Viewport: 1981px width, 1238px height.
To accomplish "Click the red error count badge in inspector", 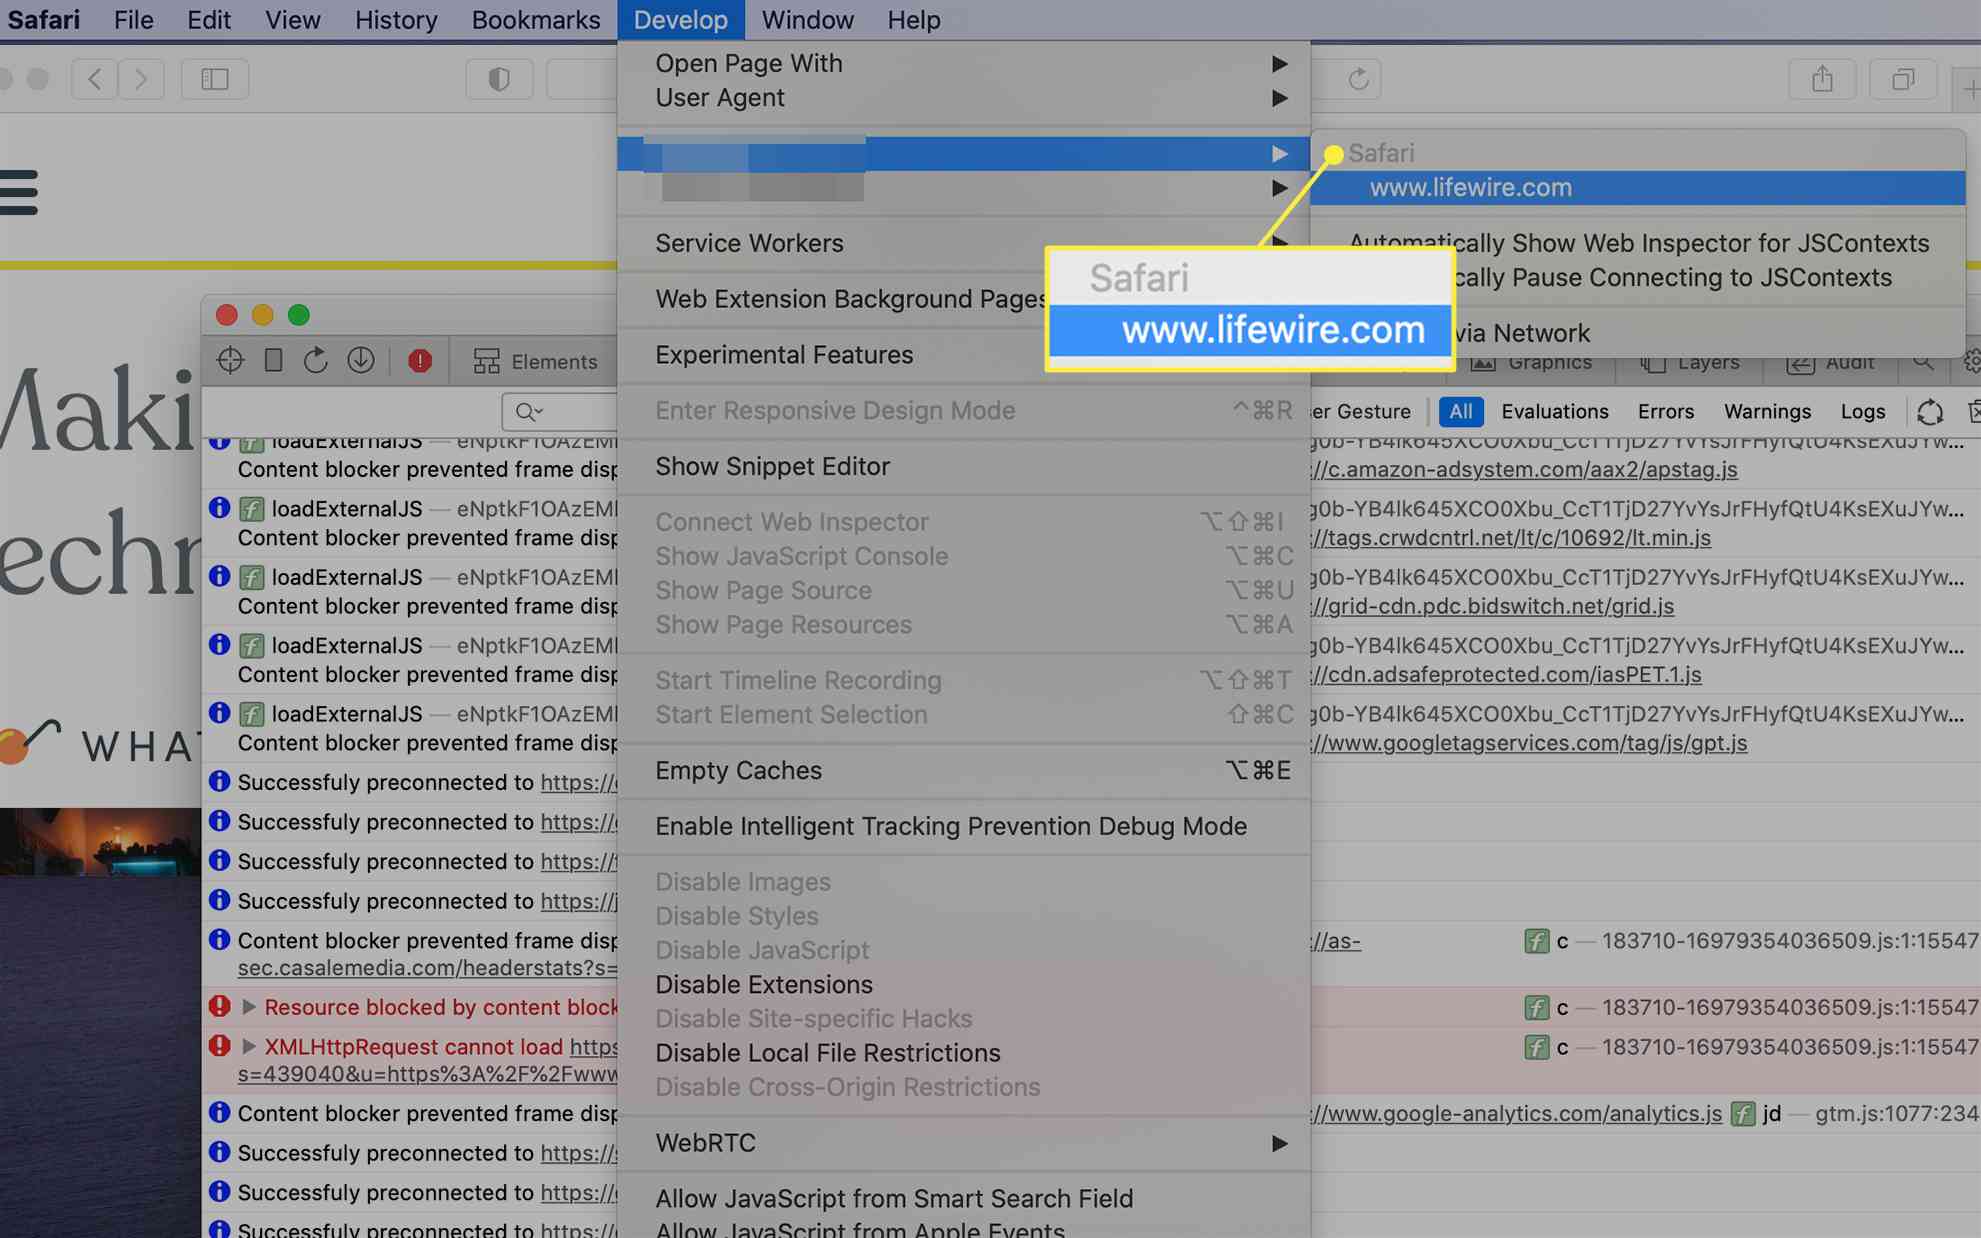I will point(420,361).
